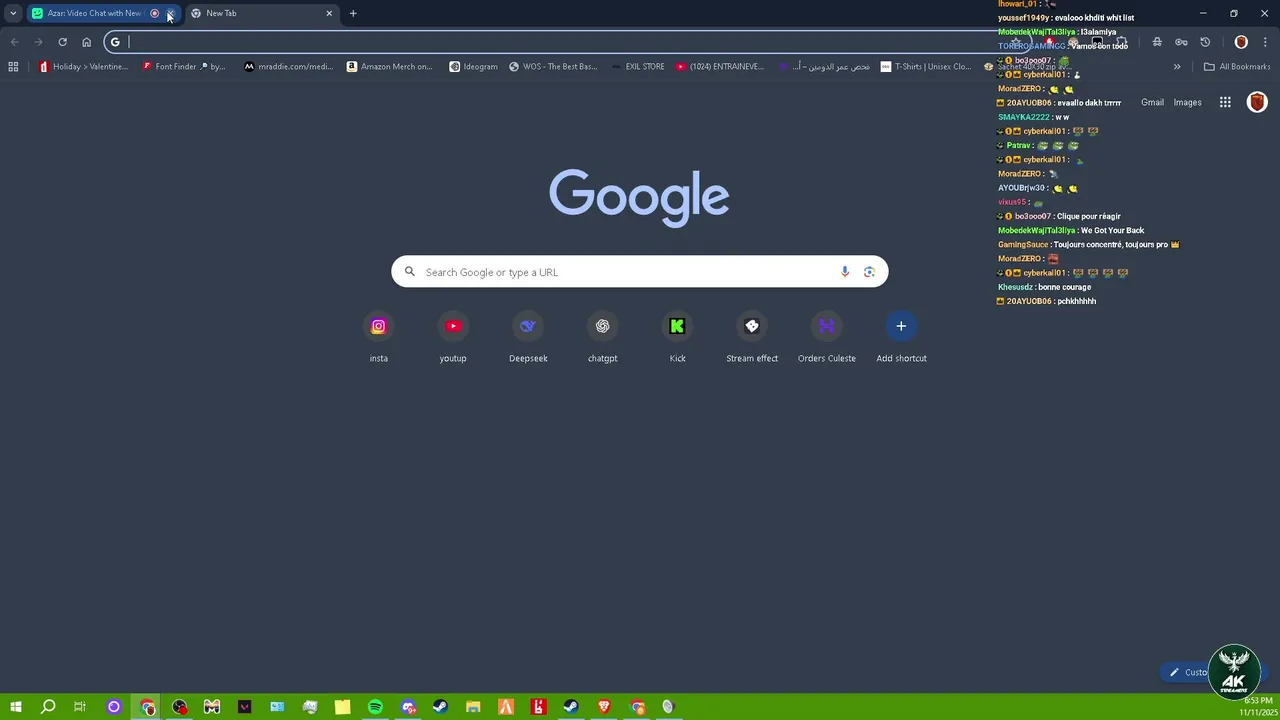Go to the Chrome home page
Screen dimensions: 1280x720
(x=86, y=42)
